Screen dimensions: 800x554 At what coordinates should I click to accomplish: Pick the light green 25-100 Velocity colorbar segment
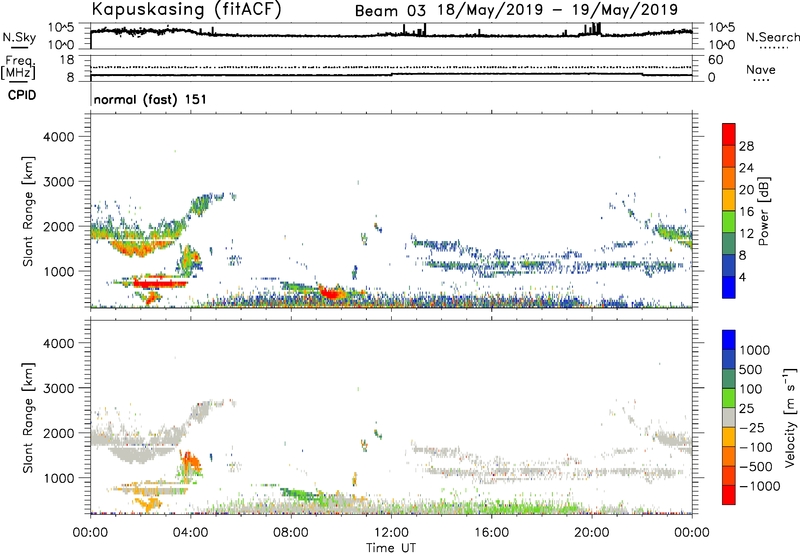729,398
